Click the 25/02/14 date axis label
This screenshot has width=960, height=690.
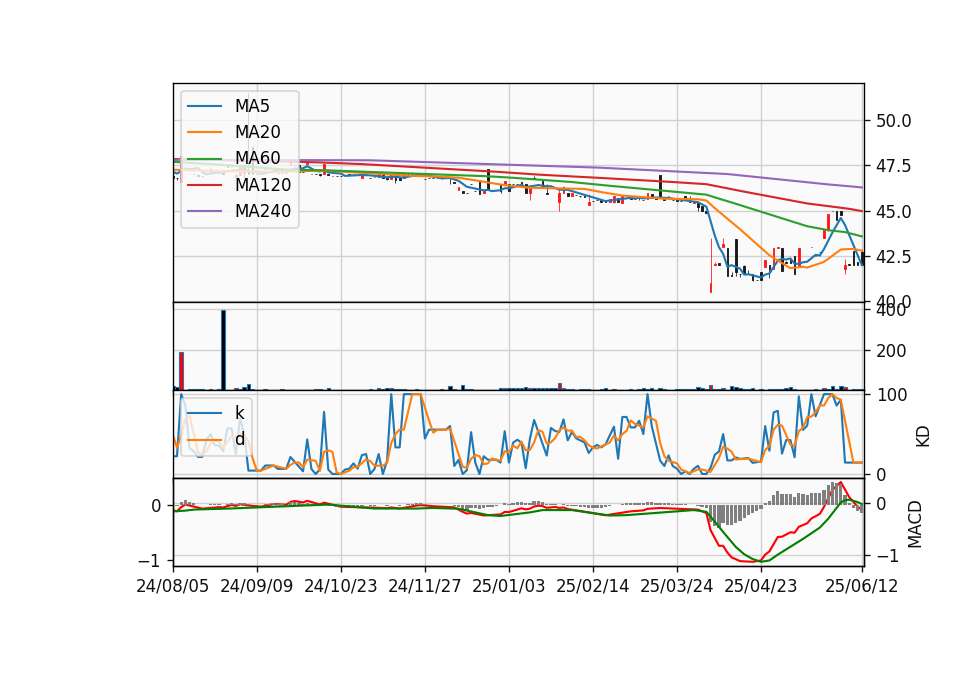593,586
